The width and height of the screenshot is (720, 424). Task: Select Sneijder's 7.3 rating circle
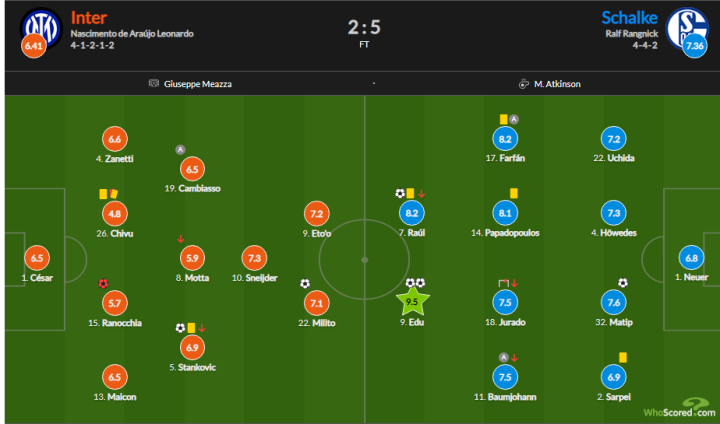pos(254,256)
